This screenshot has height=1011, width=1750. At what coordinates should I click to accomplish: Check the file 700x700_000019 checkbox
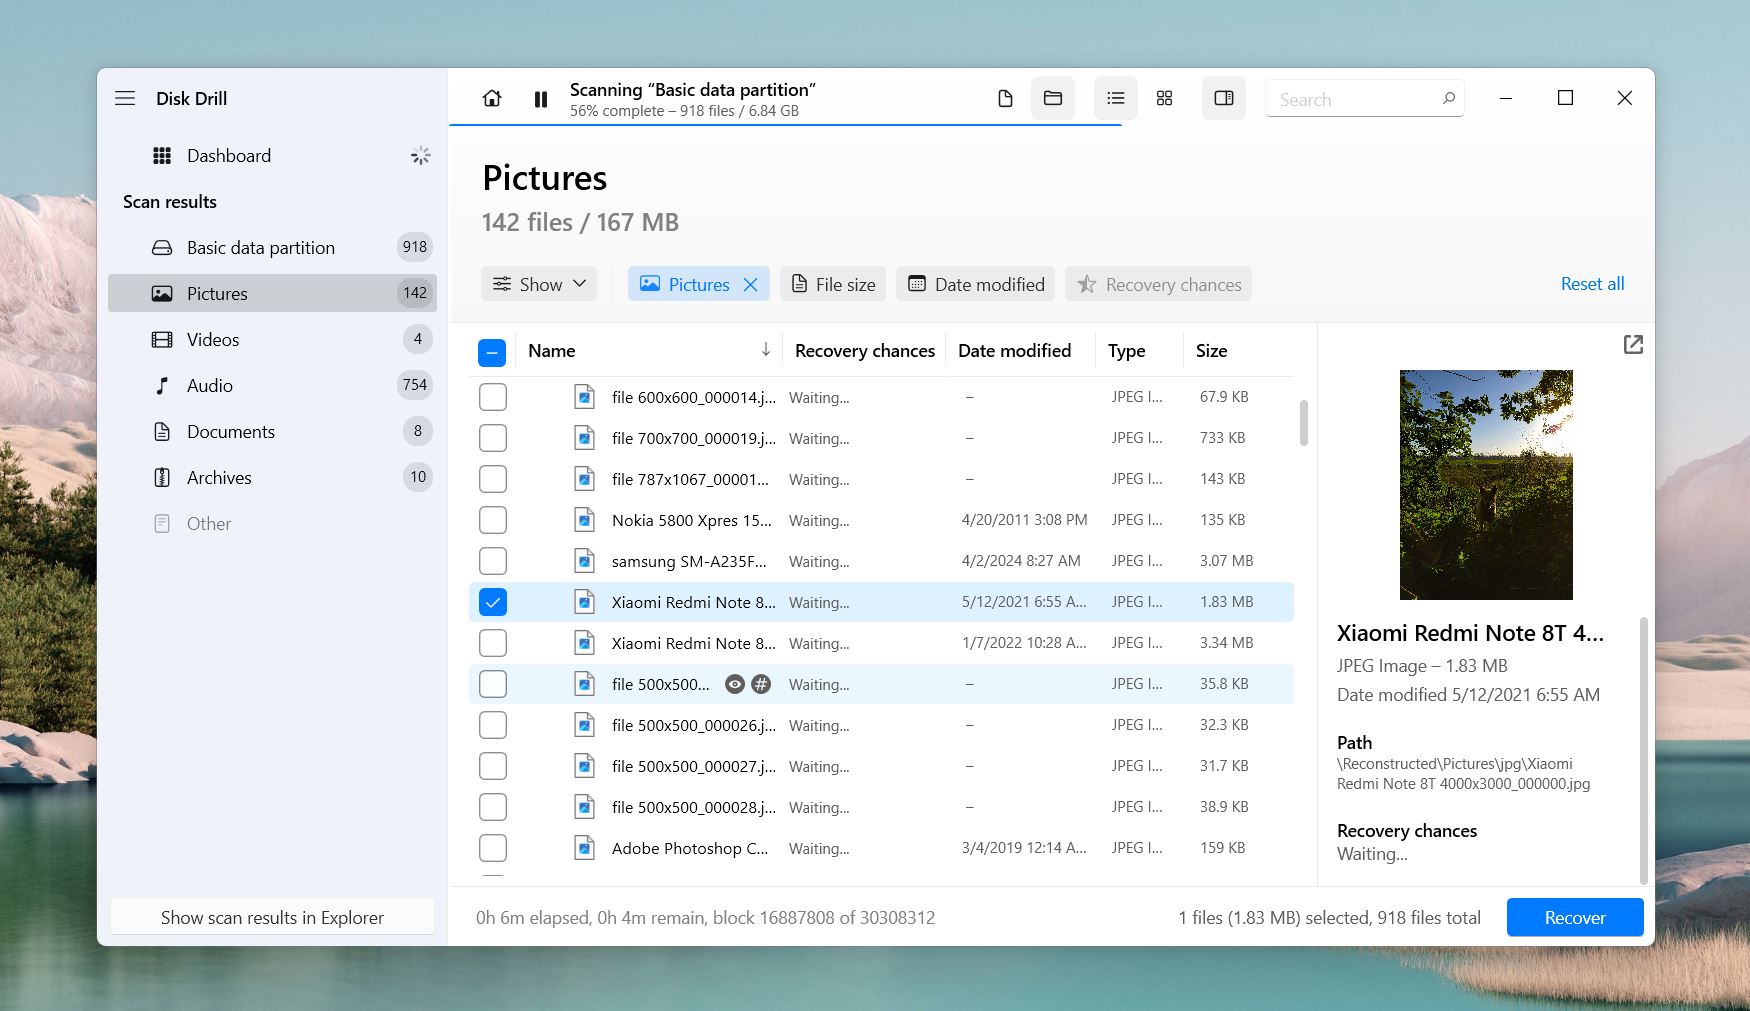493,438
